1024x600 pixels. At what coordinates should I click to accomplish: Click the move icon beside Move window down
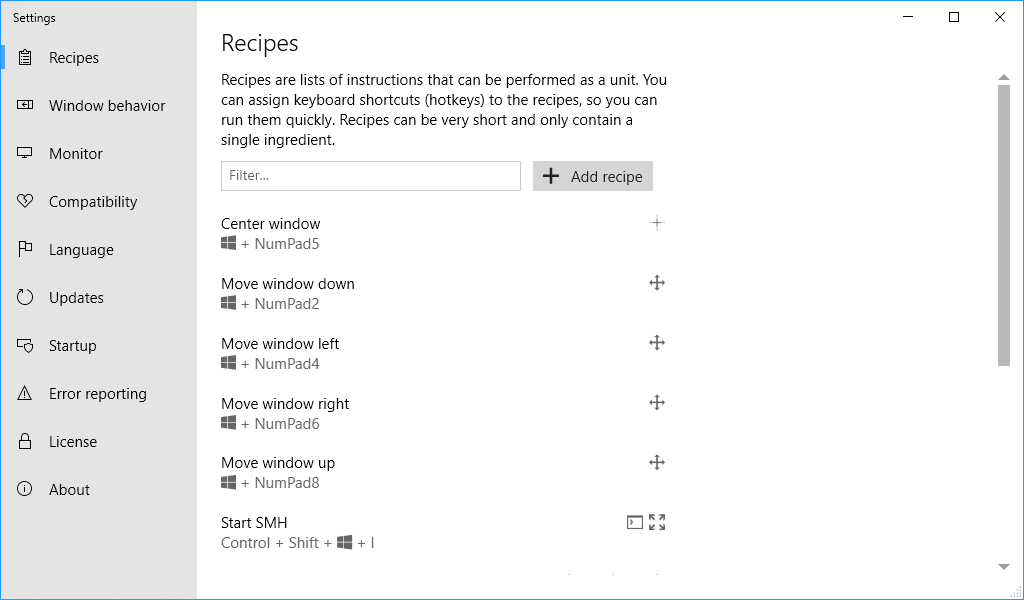[657, 283]
